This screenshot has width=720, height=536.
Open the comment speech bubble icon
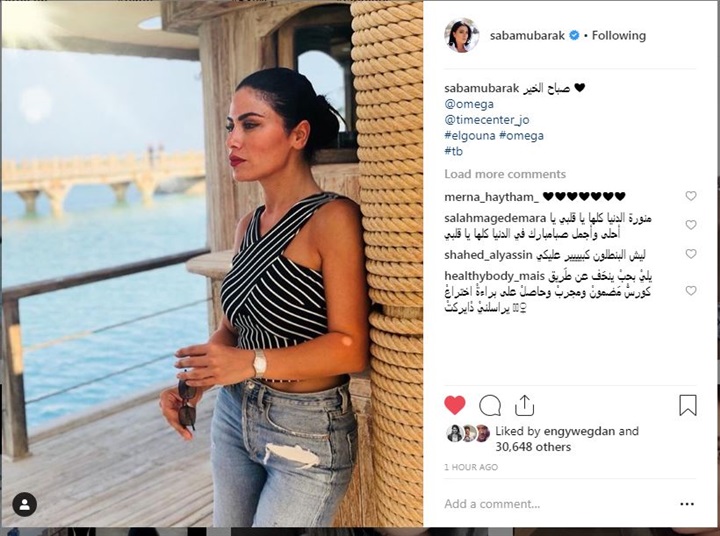[489, 406]
